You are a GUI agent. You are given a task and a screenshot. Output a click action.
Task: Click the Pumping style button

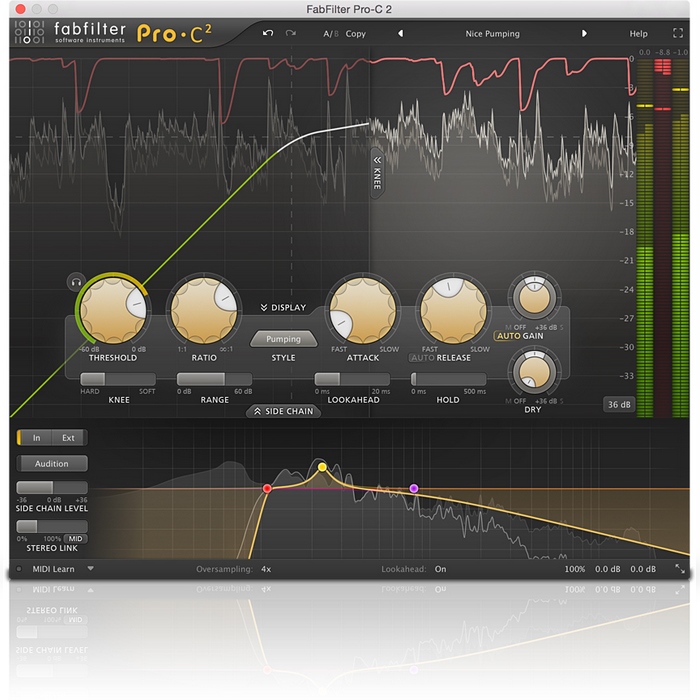(x=283, y=339)
